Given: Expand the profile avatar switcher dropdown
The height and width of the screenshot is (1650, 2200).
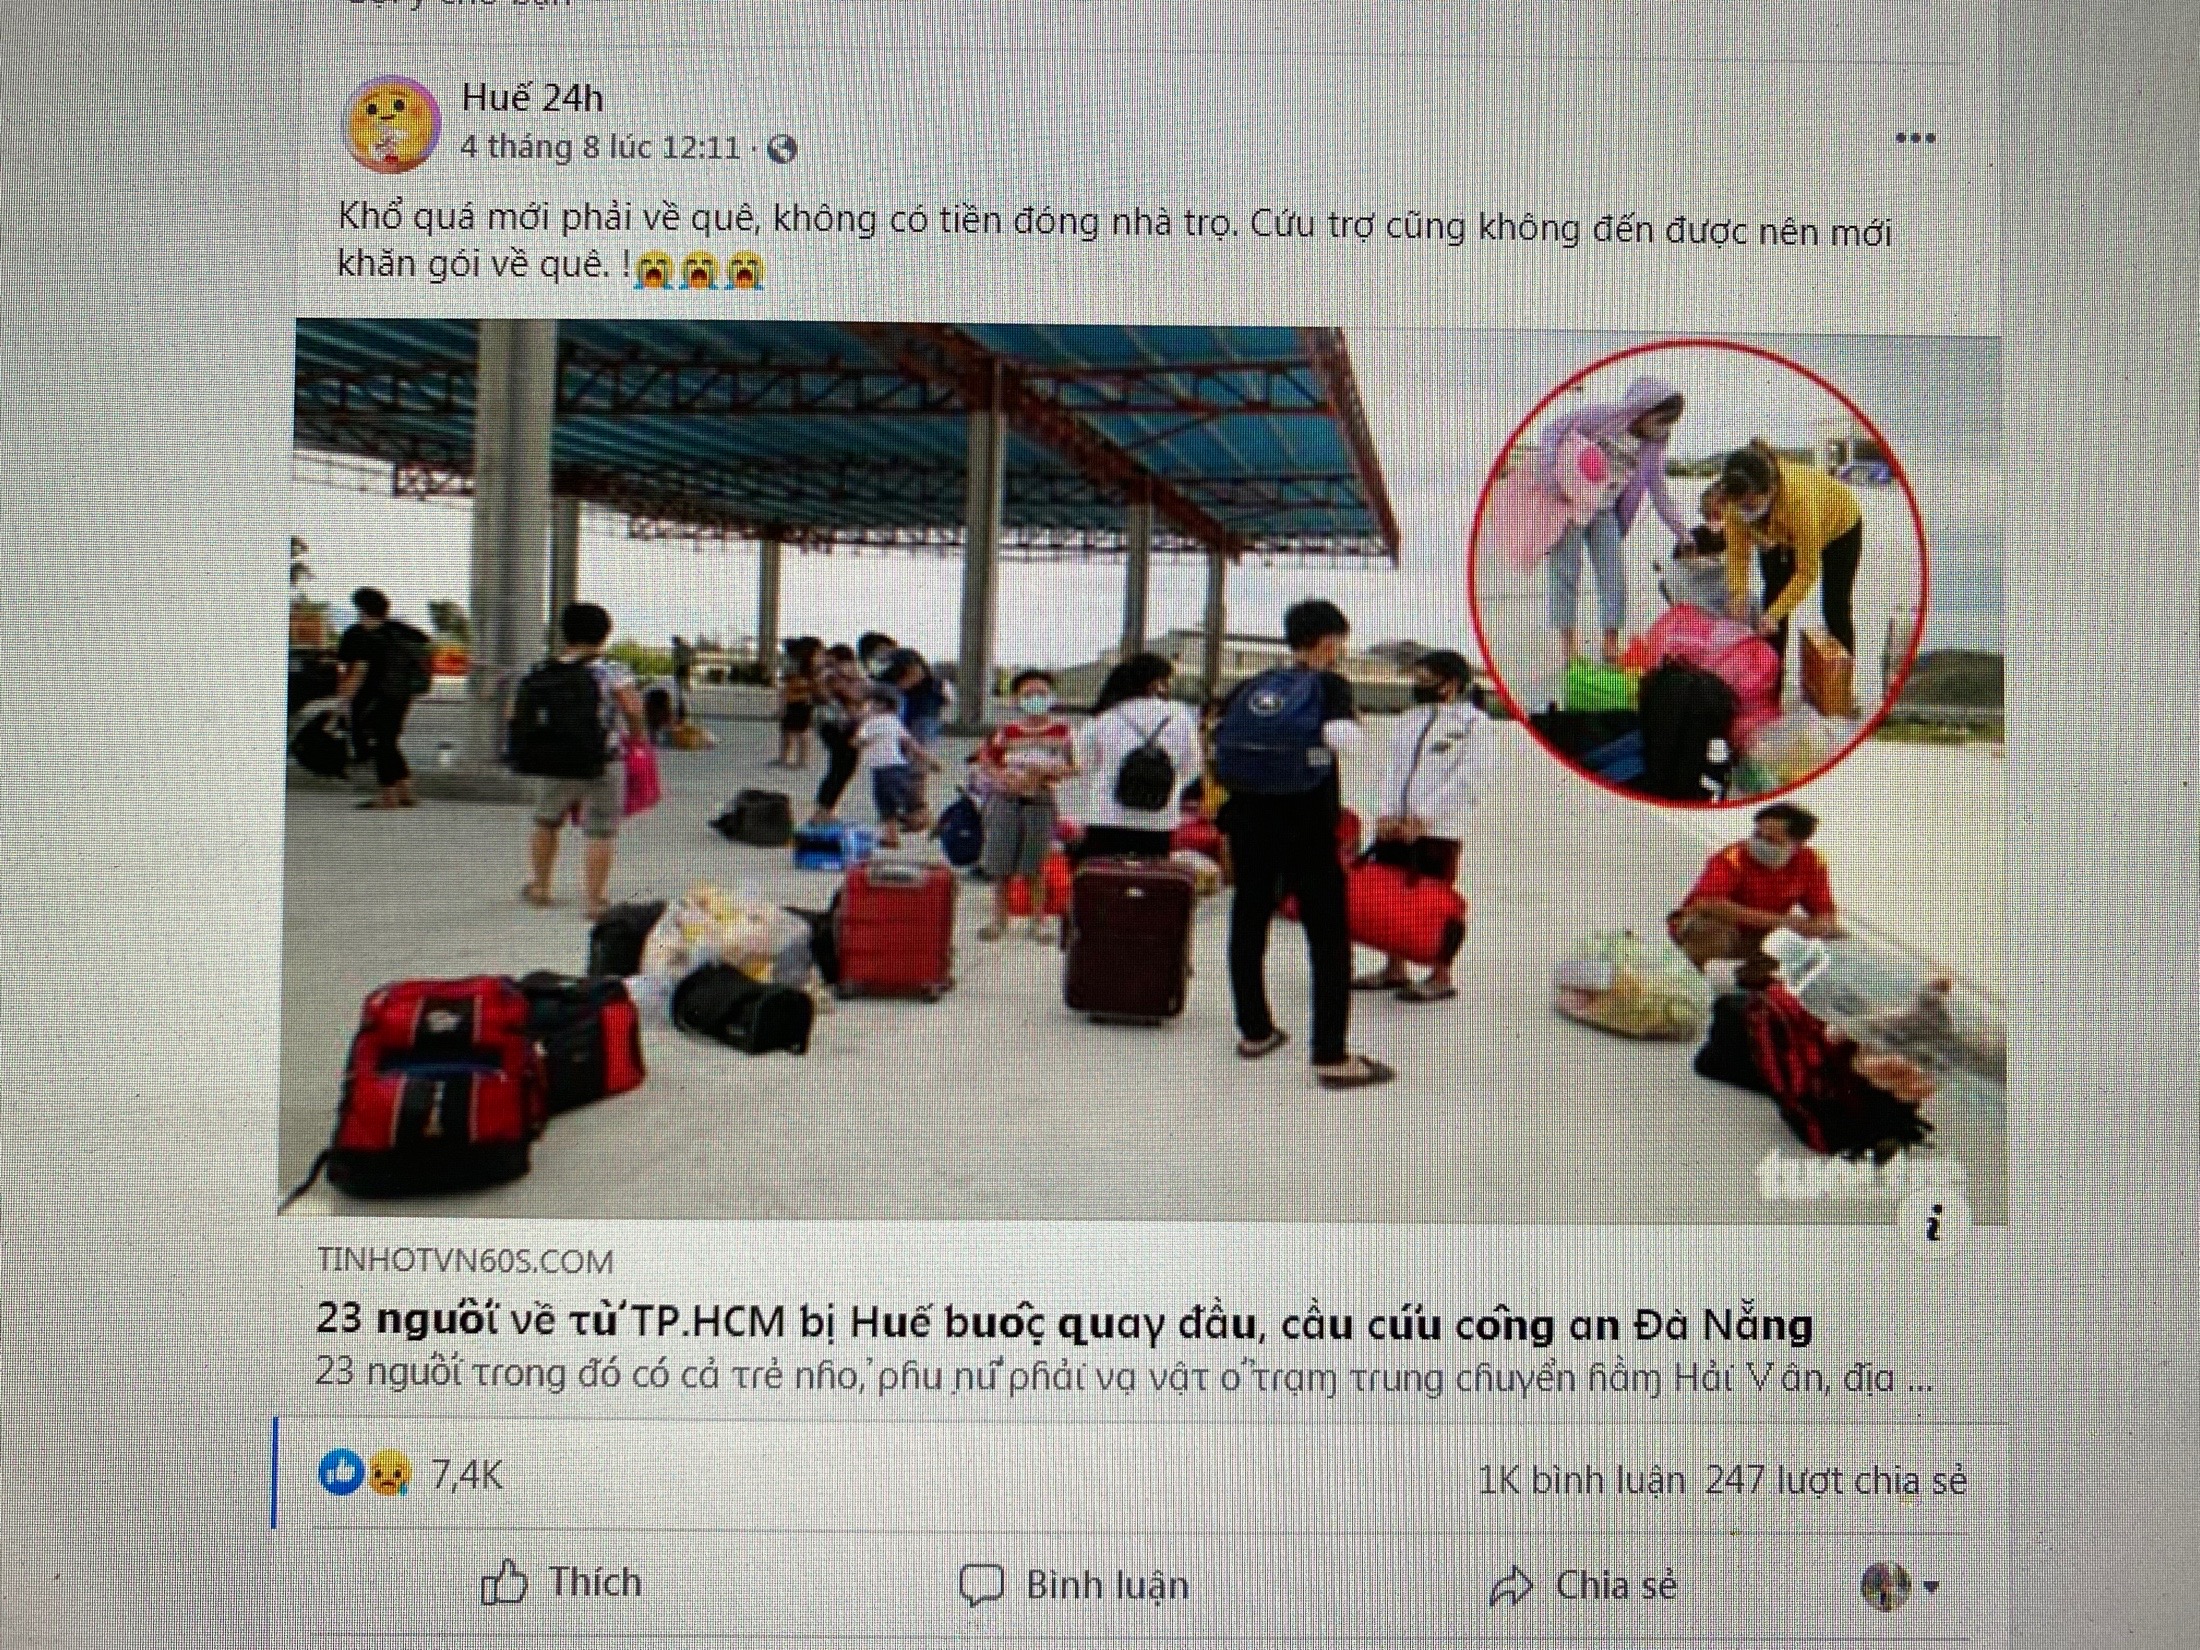Looking at the screenshot, I should pyautogui.click(x=1900, y=1586).
